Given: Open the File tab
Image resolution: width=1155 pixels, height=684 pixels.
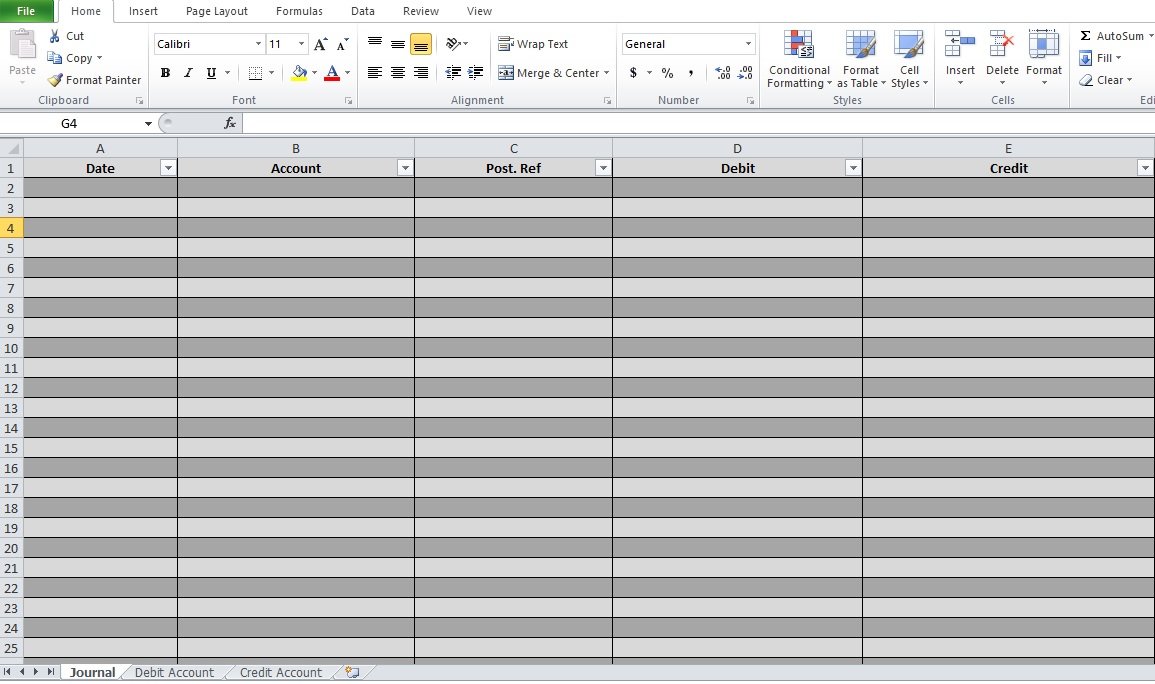Looking at the screenshot, I should [x=26, y=11].
